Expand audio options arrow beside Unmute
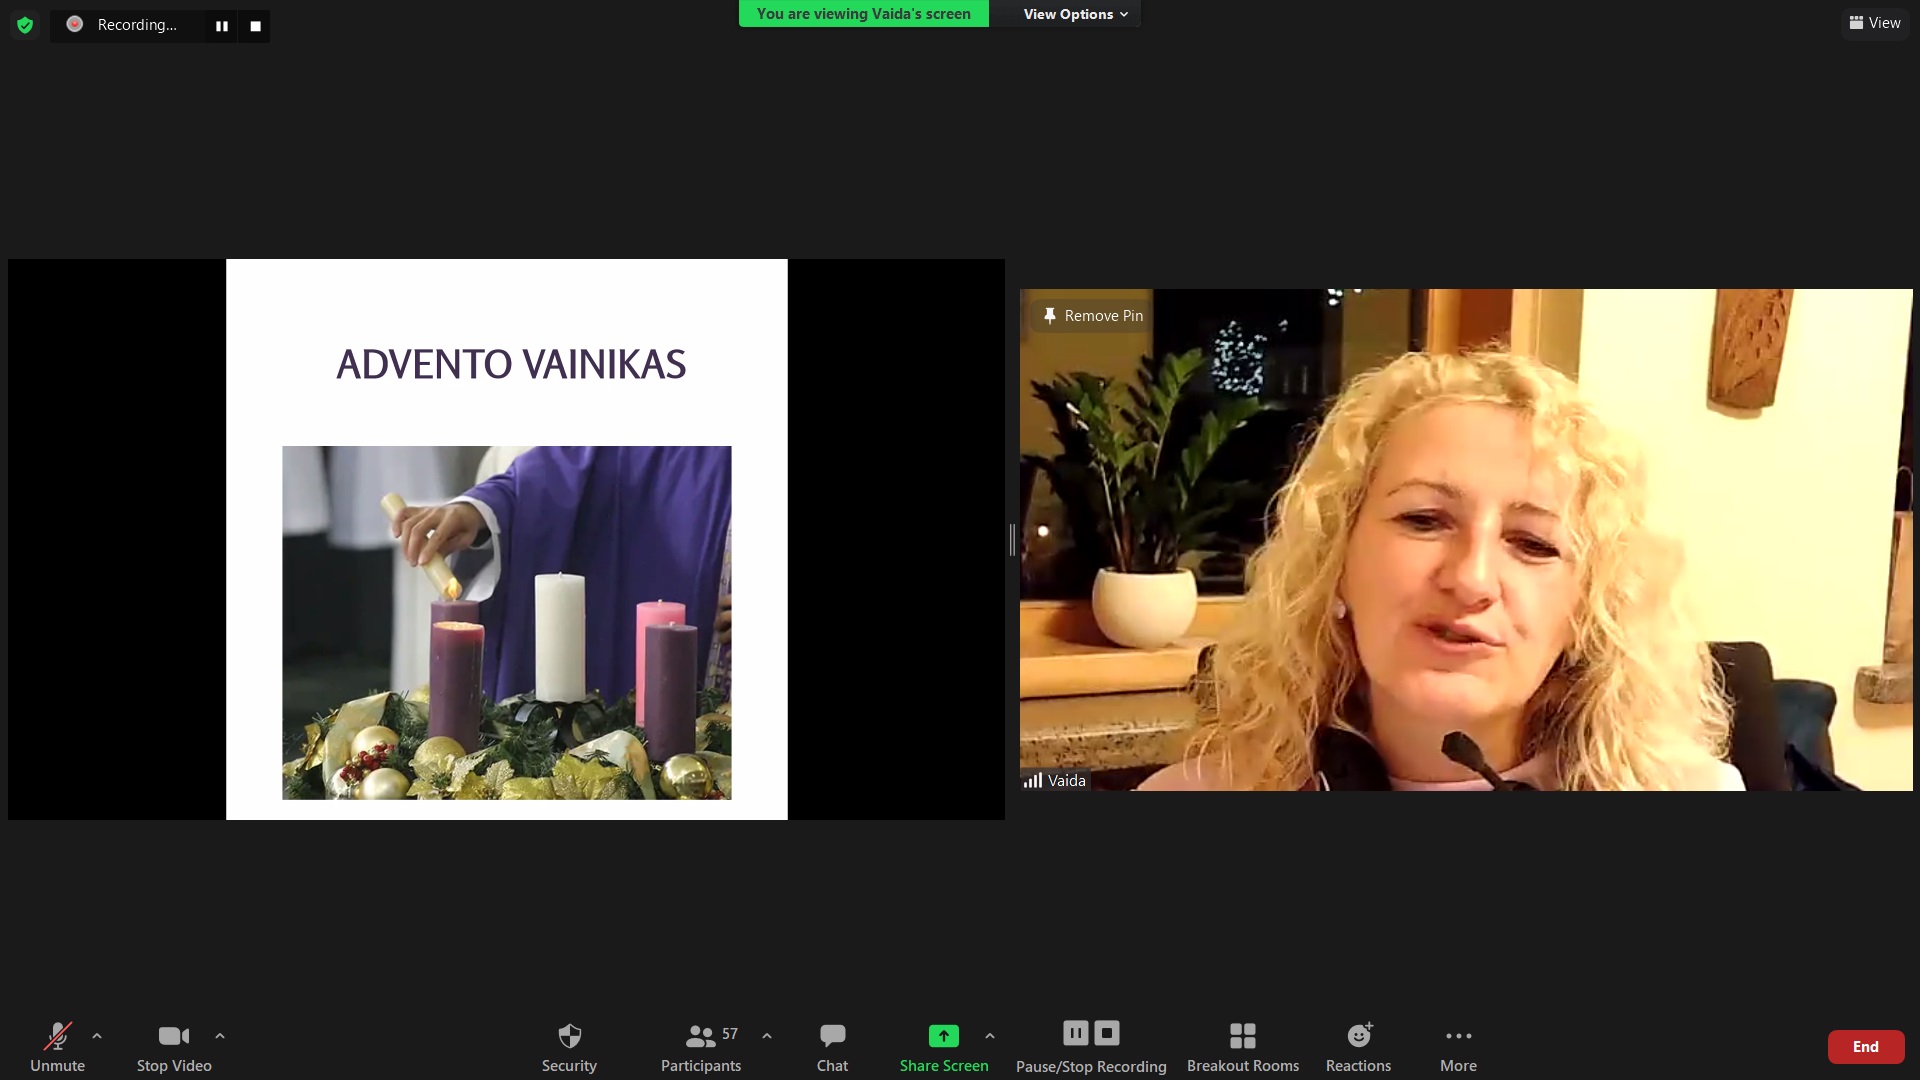1920x1080 pixels. pos(97,1036)
